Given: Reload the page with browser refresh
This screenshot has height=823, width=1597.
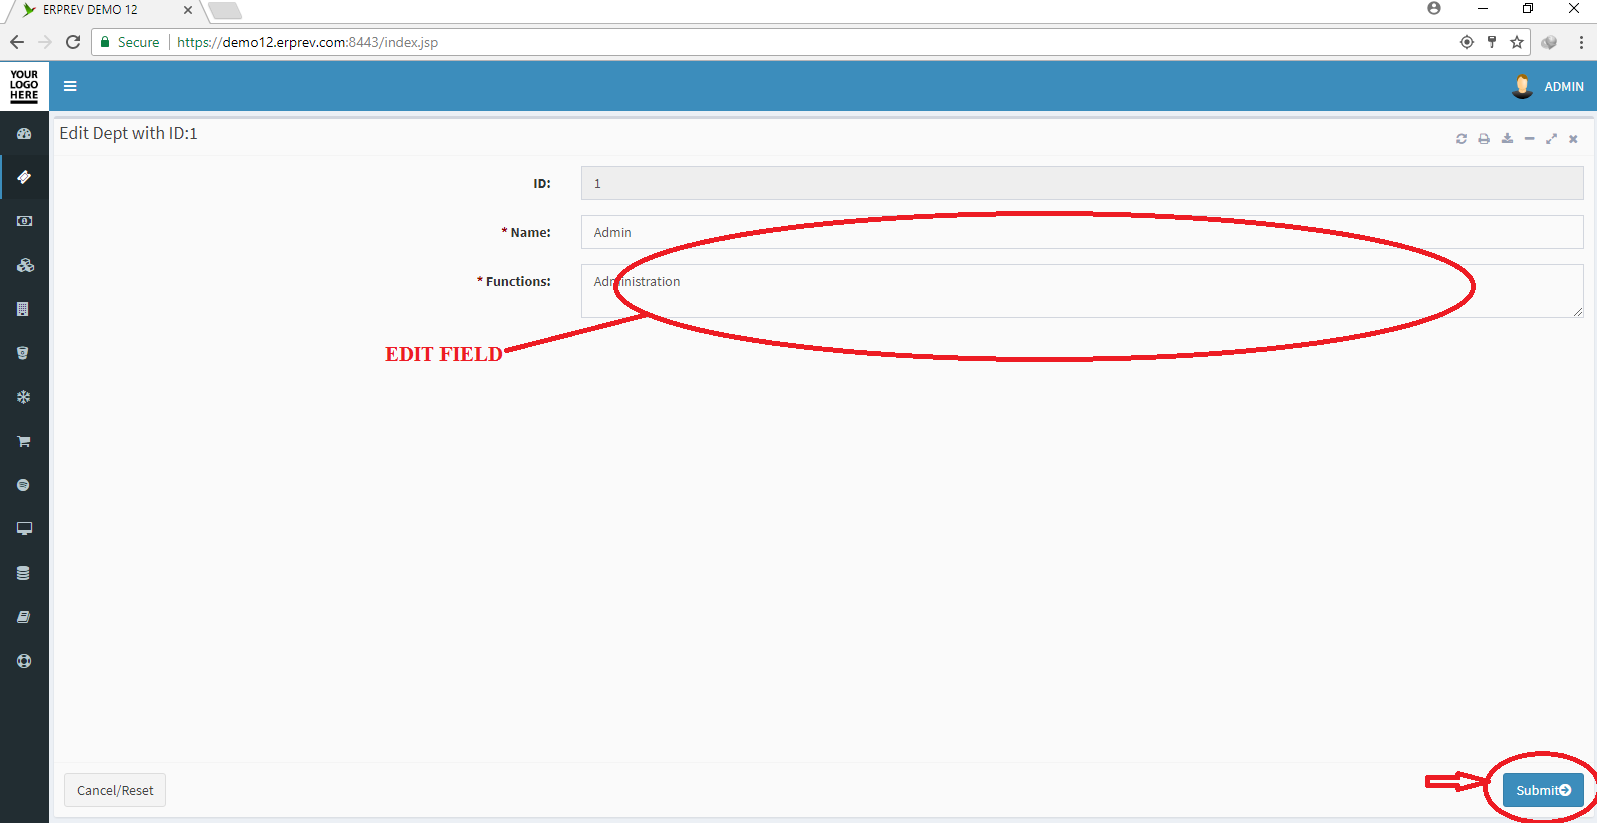Looking at the screenshot, I should [x=73, y=42].
